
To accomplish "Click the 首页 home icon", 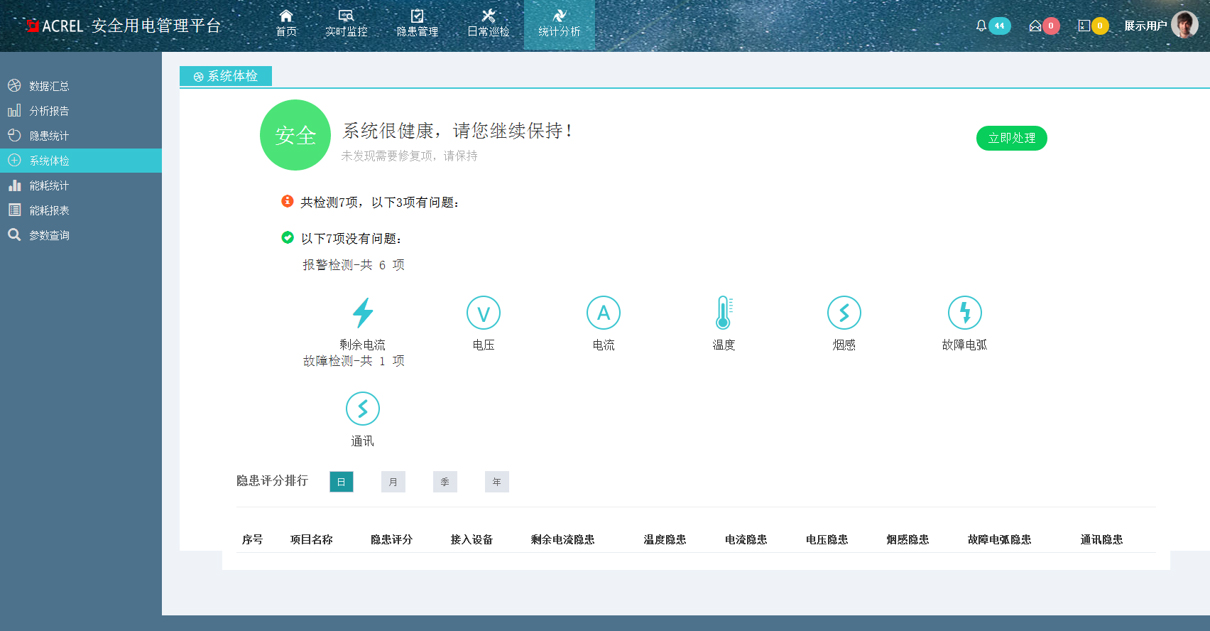I will [286, 24].
